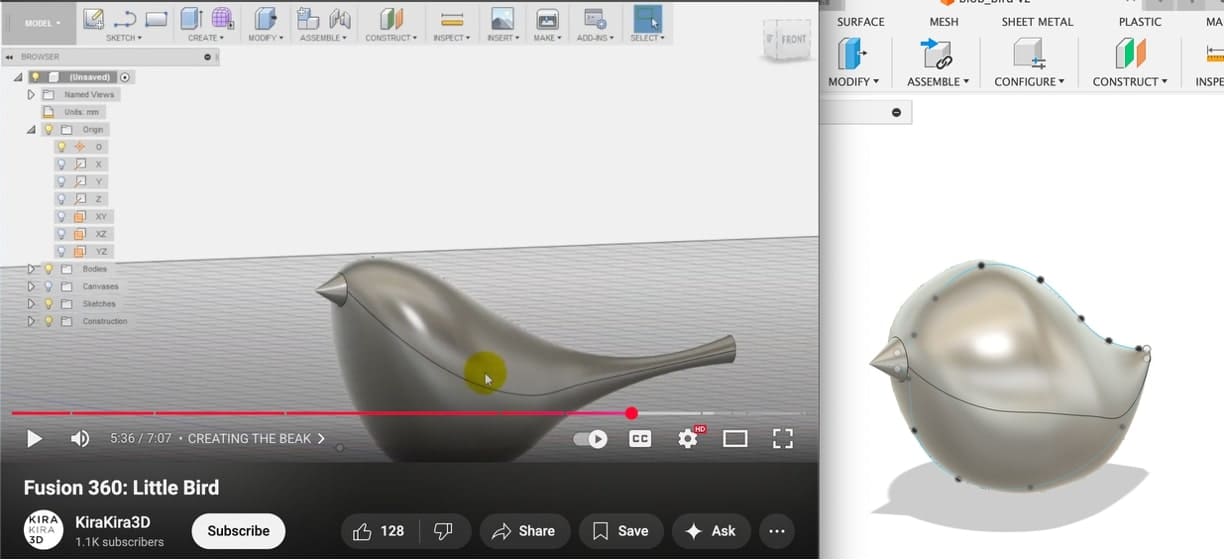Switch to theater mode view
1224x560 pixels.
735,438
